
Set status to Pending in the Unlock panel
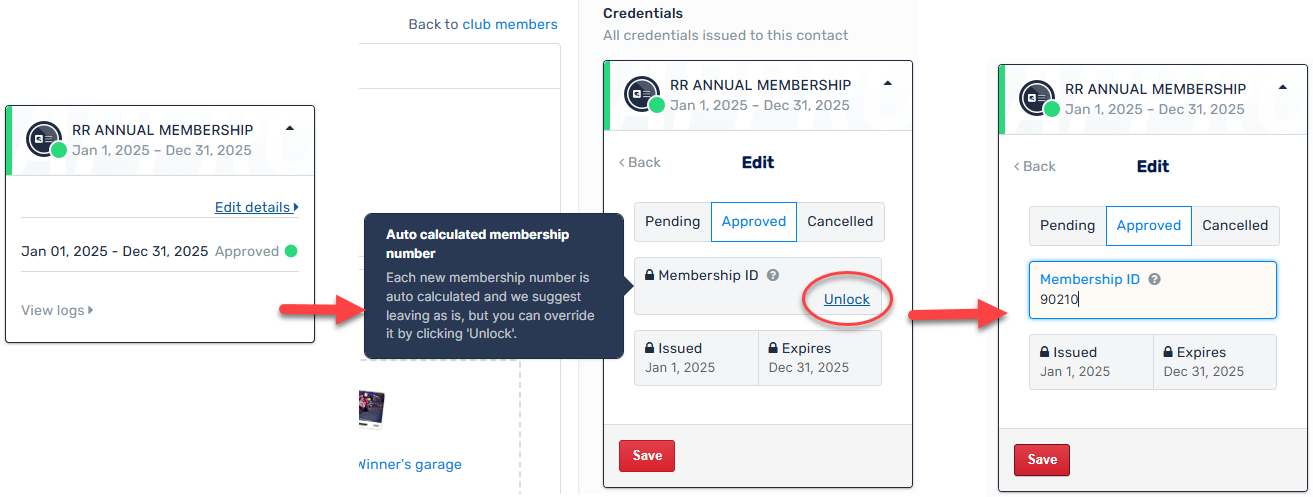coord(672,222)
